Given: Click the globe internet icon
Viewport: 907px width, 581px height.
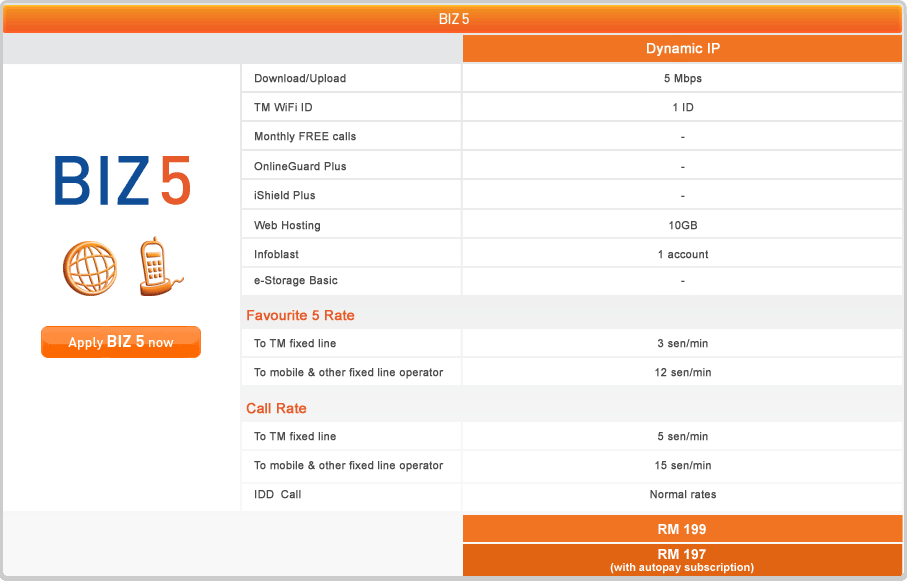Looking at the screenshot, I should point(89,265).
